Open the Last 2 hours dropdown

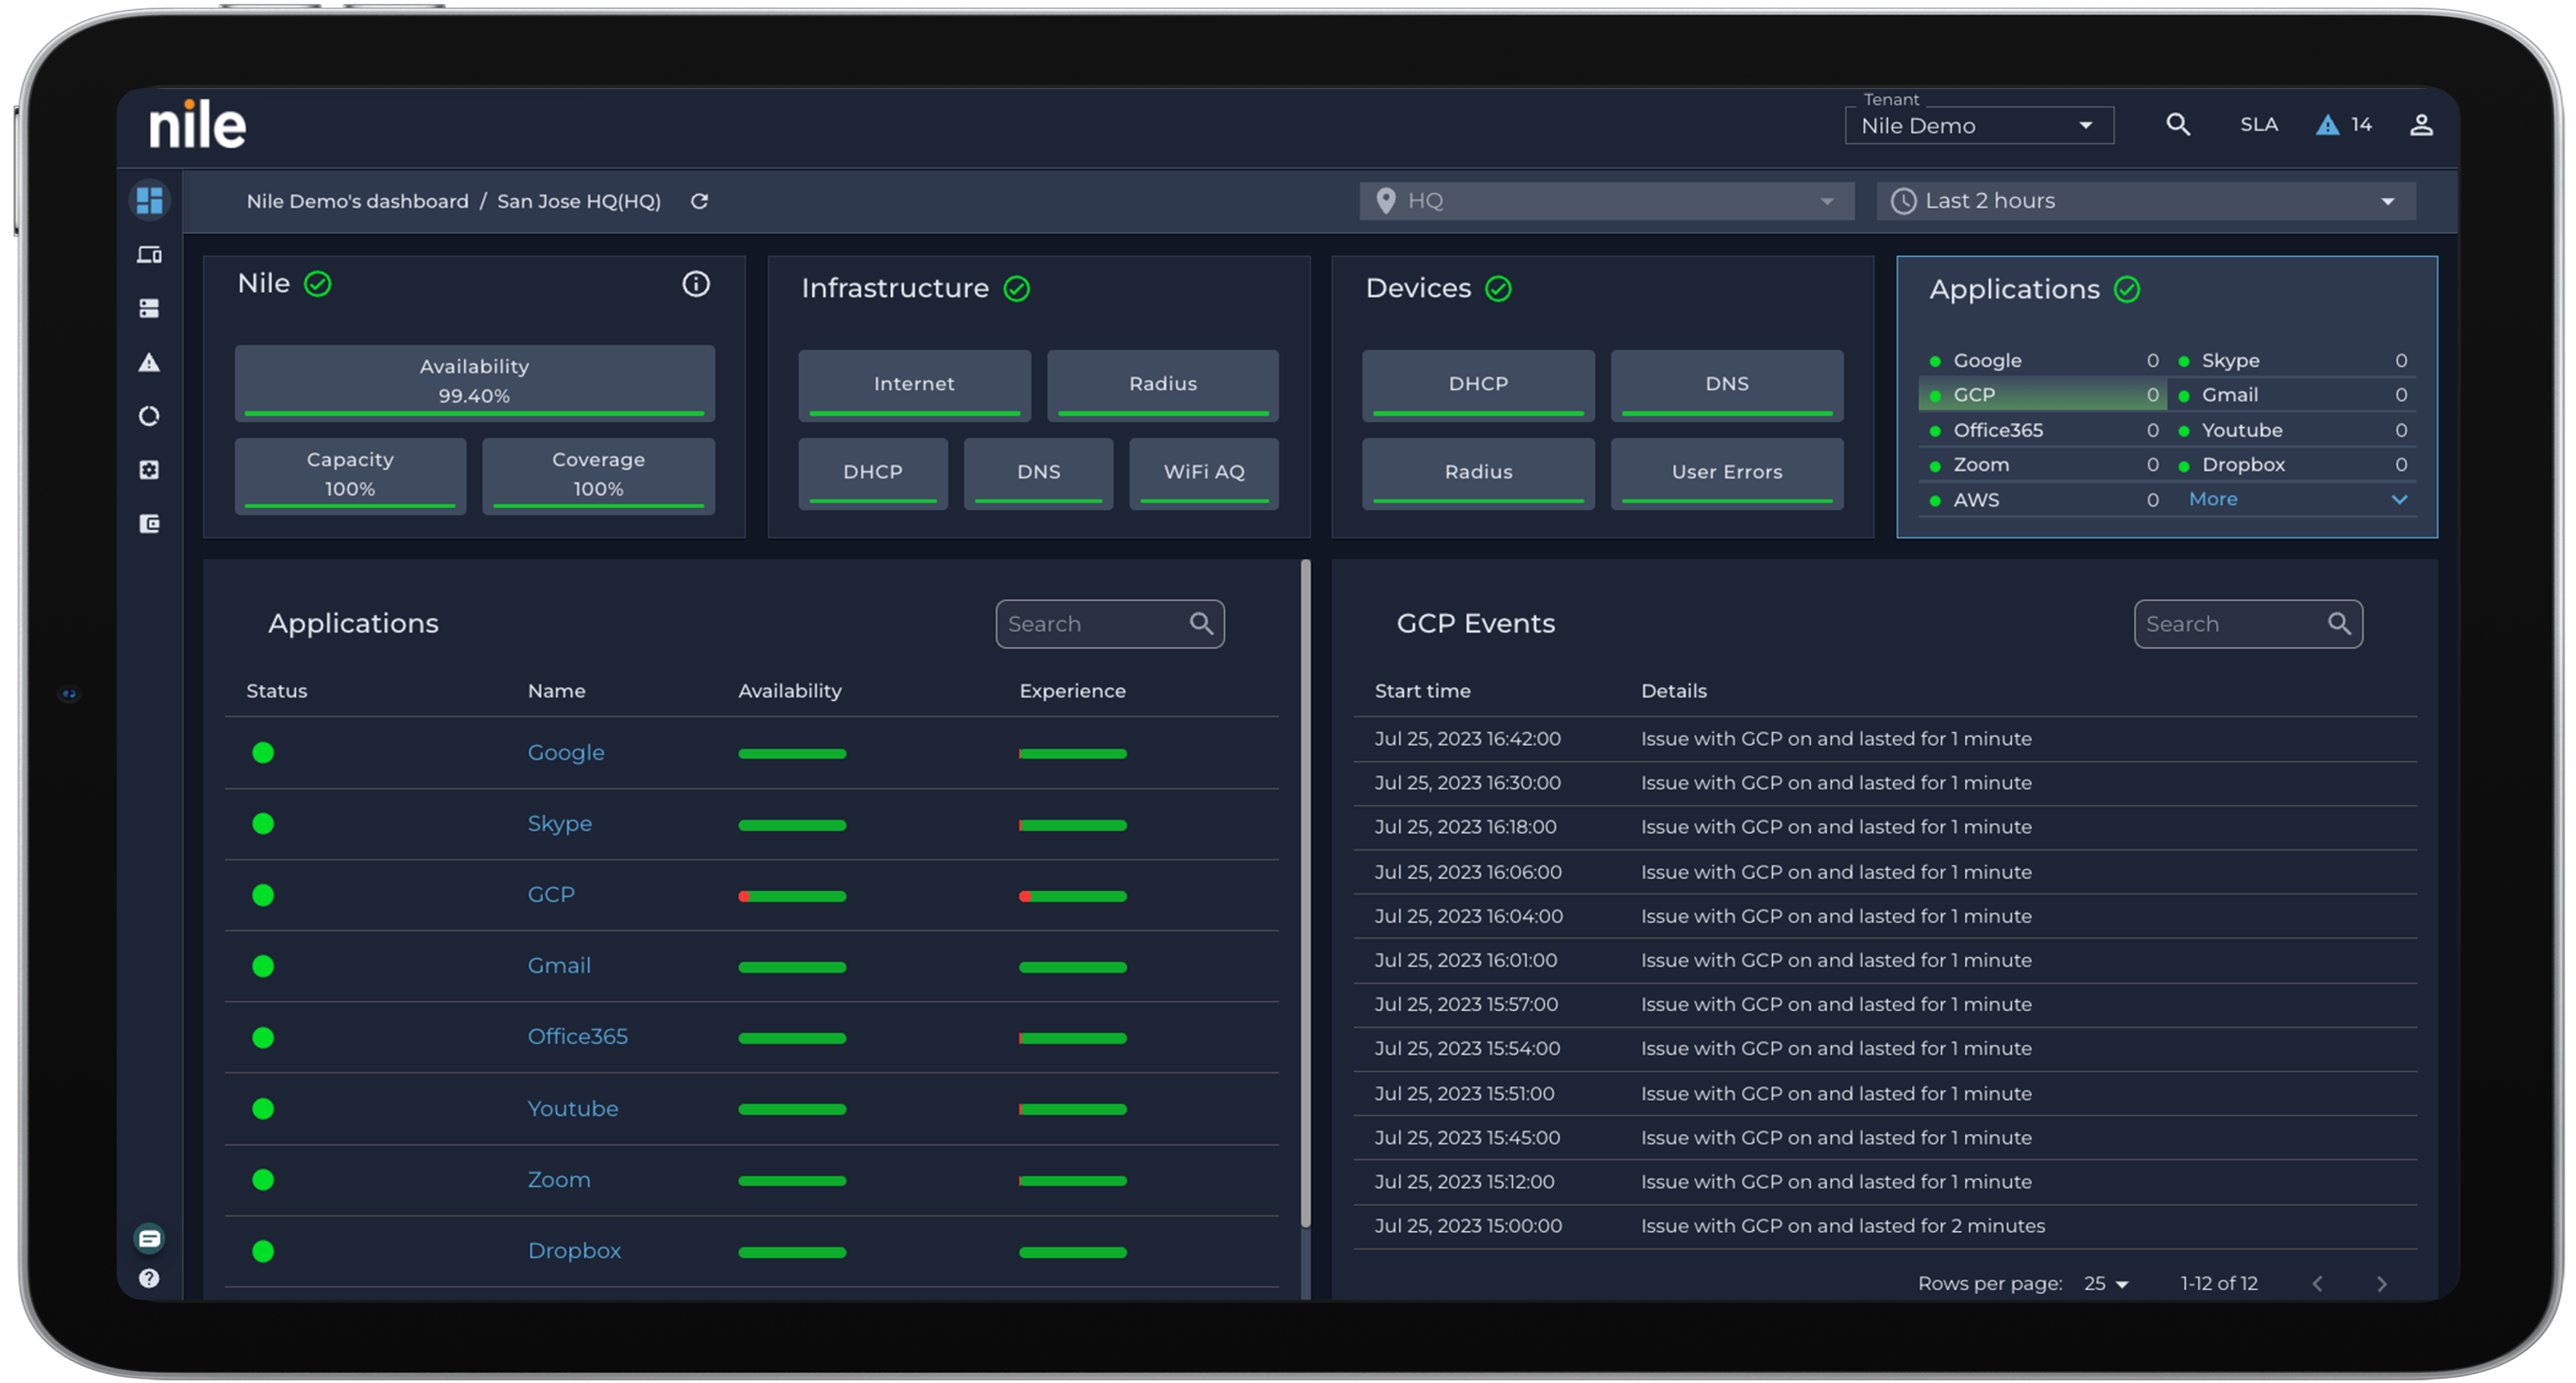point(2146,201)
